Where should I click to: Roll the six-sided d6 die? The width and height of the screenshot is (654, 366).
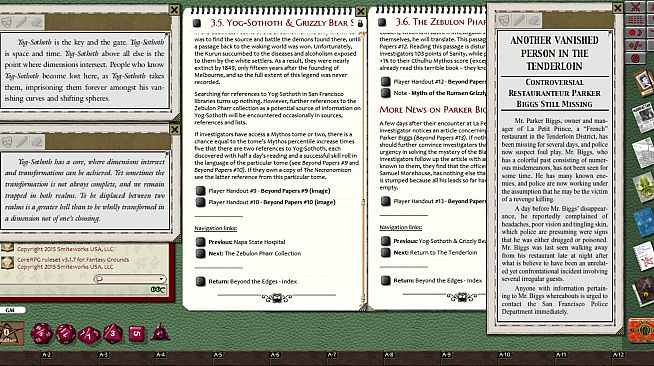point(137,333)
